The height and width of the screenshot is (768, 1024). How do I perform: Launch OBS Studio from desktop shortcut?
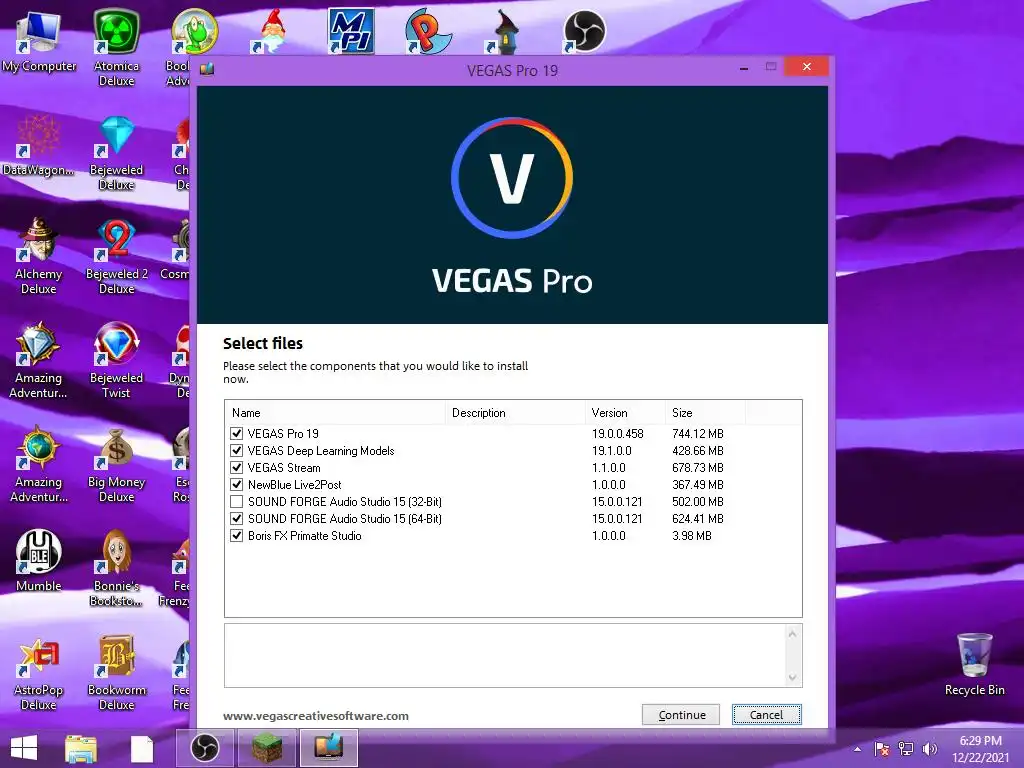pos(584,31)
